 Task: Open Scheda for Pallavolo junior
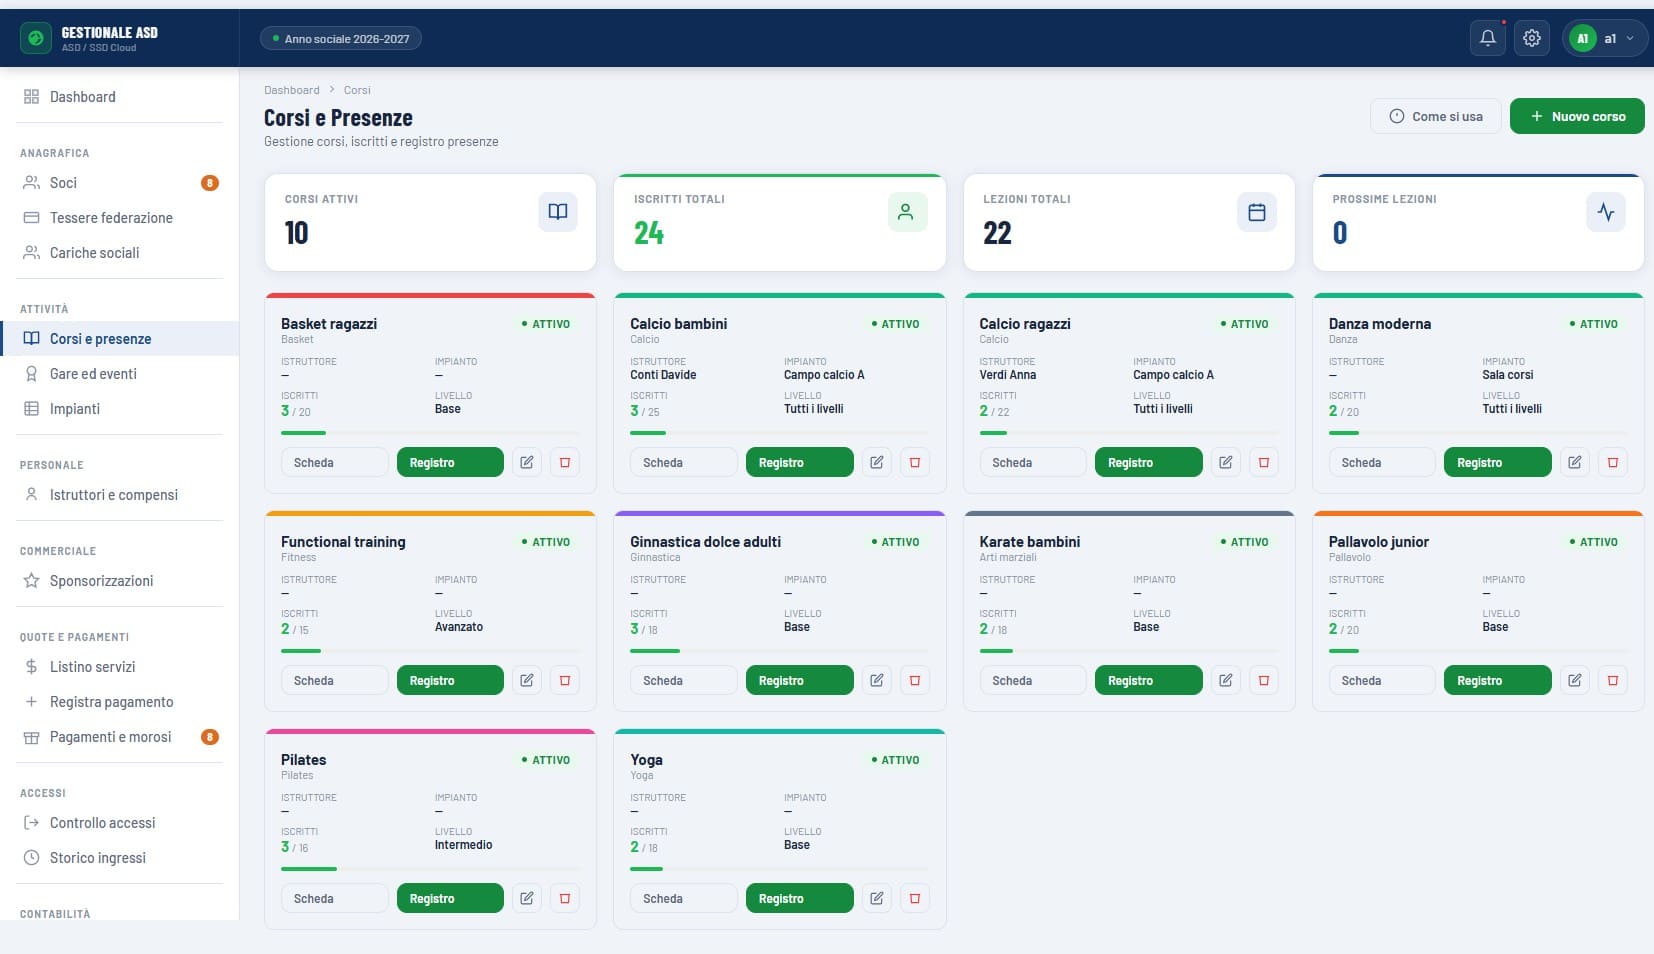(1382, 680)
